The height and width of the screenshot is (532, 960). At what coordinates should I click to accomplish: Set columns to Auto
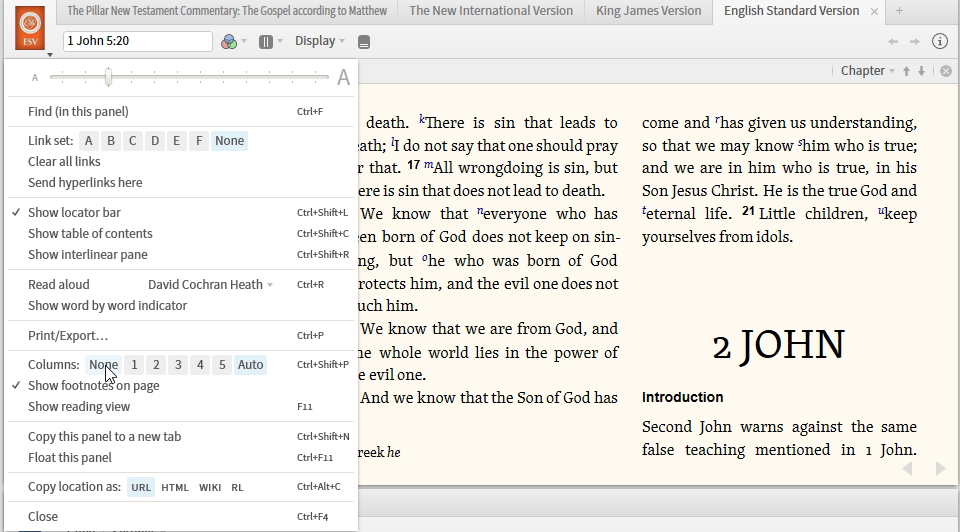(250, 365)
